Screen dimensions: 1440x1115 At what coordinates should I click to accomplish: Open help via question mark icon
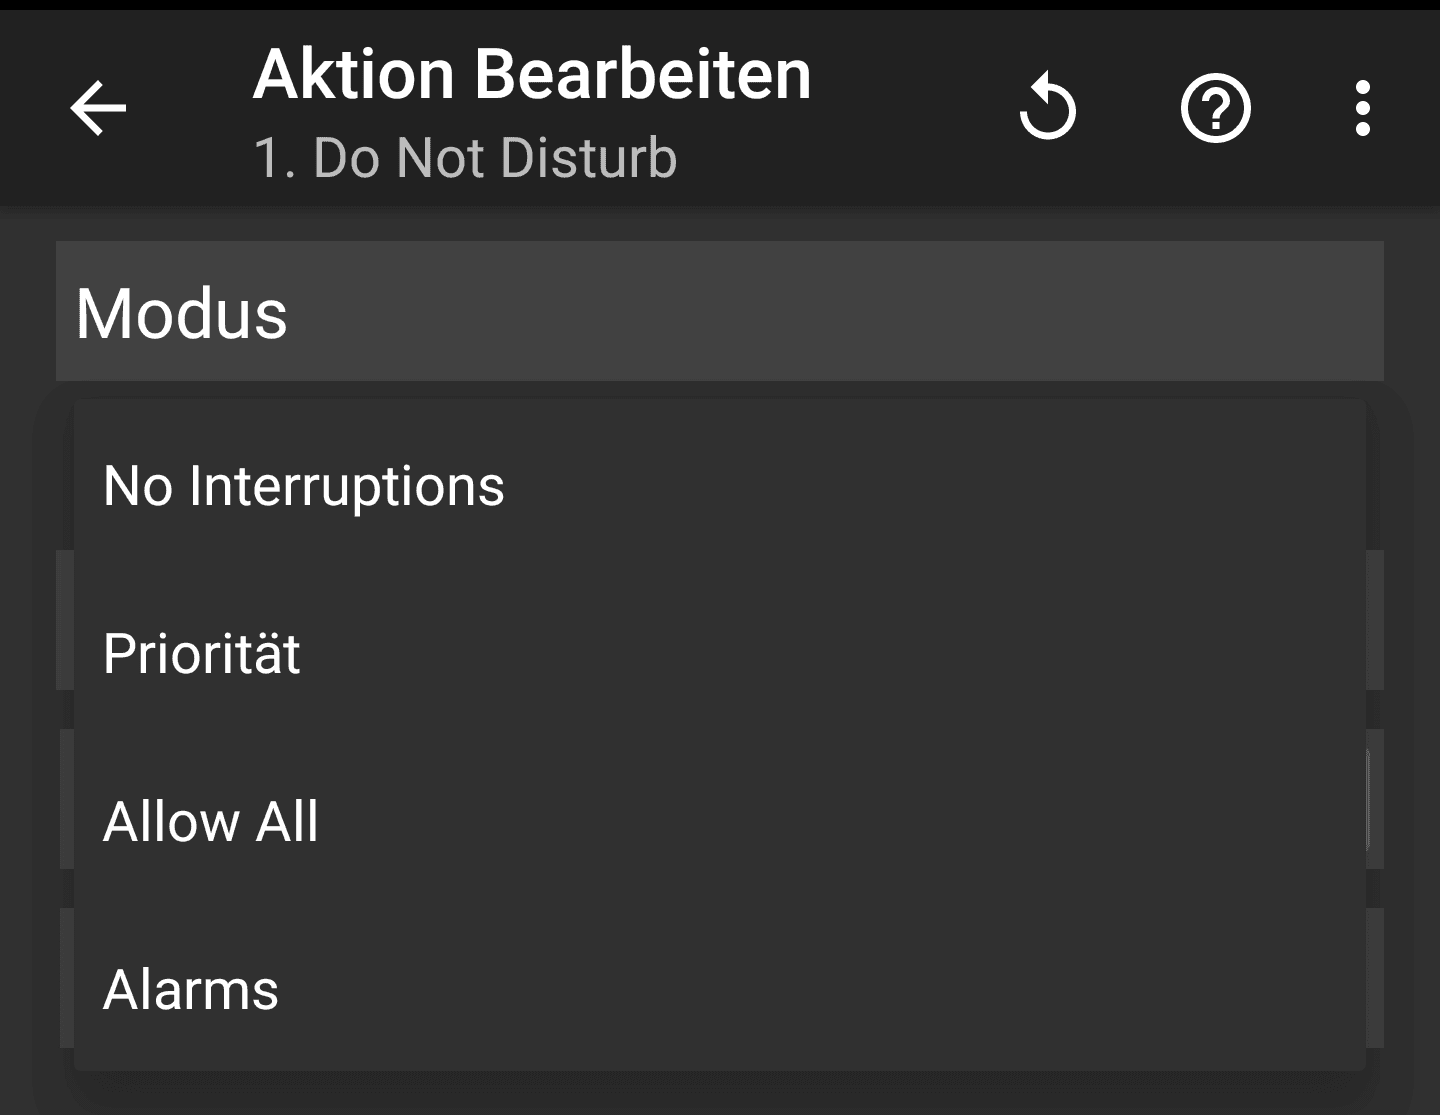pyautogui.click(x=1215, y=108)
